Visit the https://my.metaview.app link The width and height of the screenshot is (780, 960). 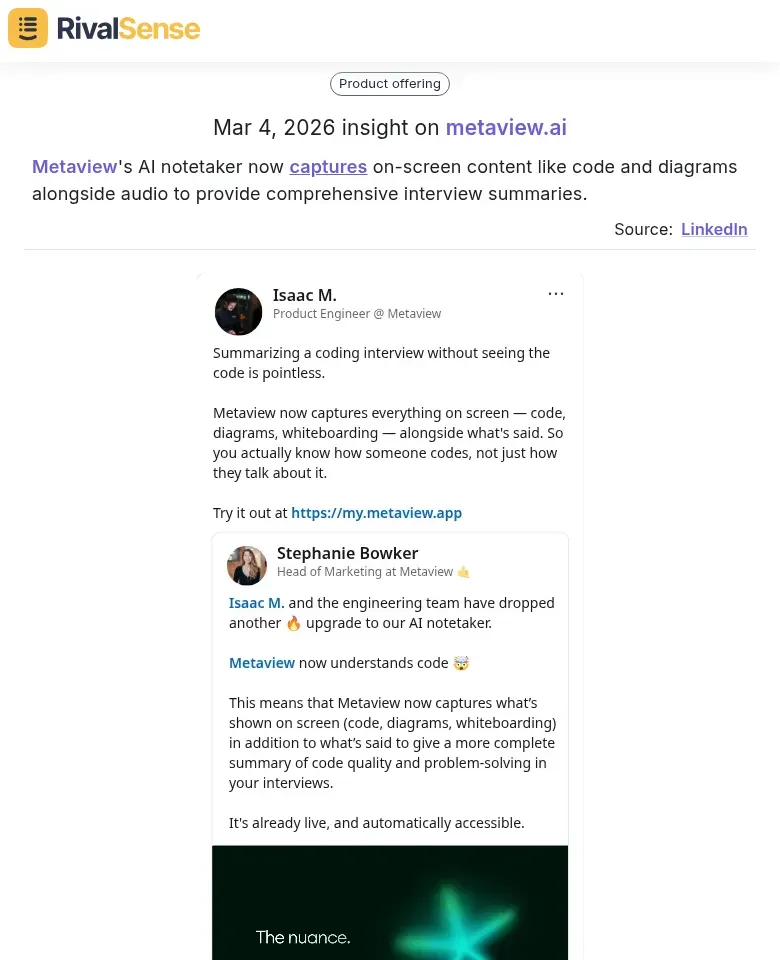pyautogui.click(x=376, y=512)
